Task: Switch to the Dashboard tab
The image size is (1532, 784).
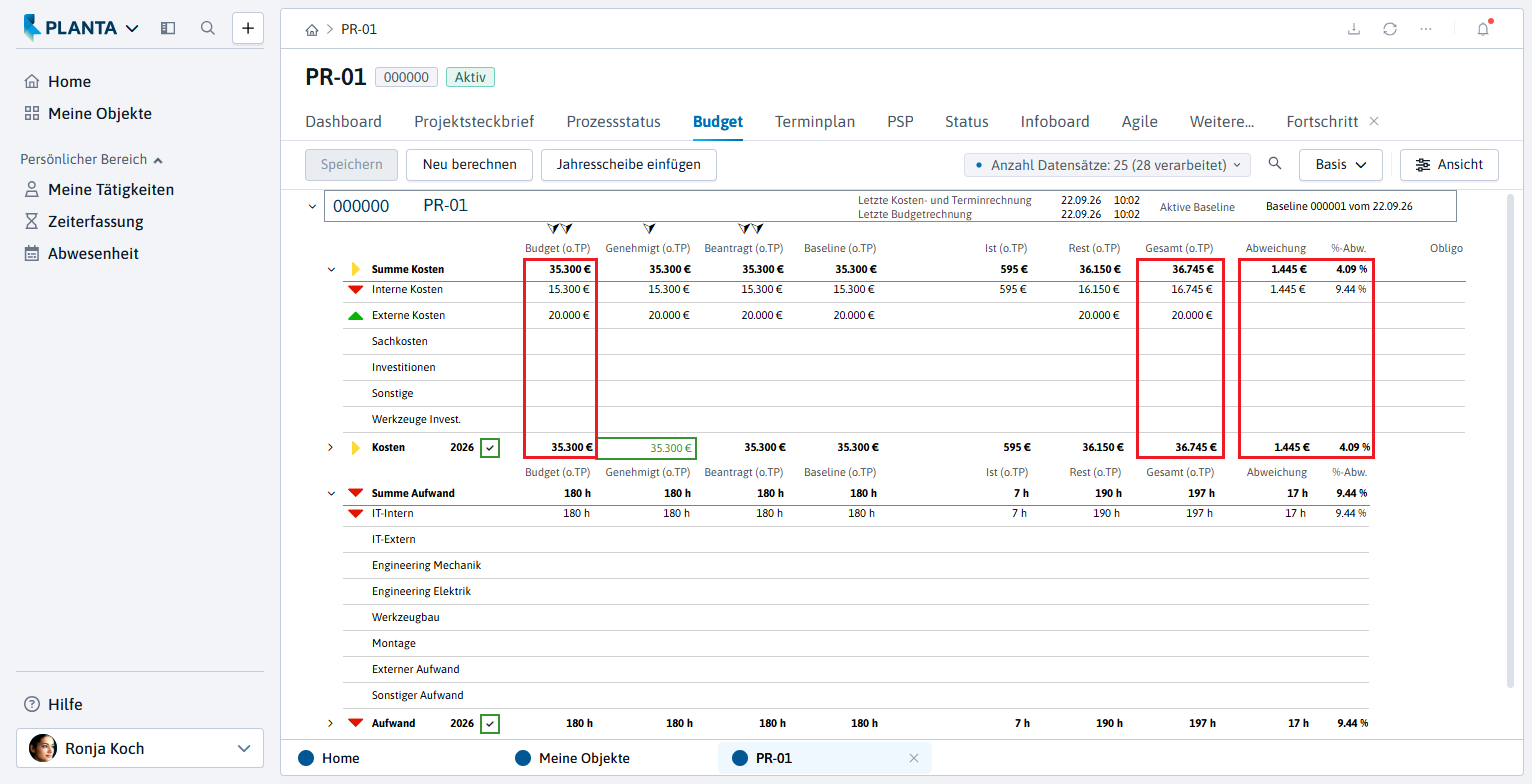Action: click(x=343, y=122)
